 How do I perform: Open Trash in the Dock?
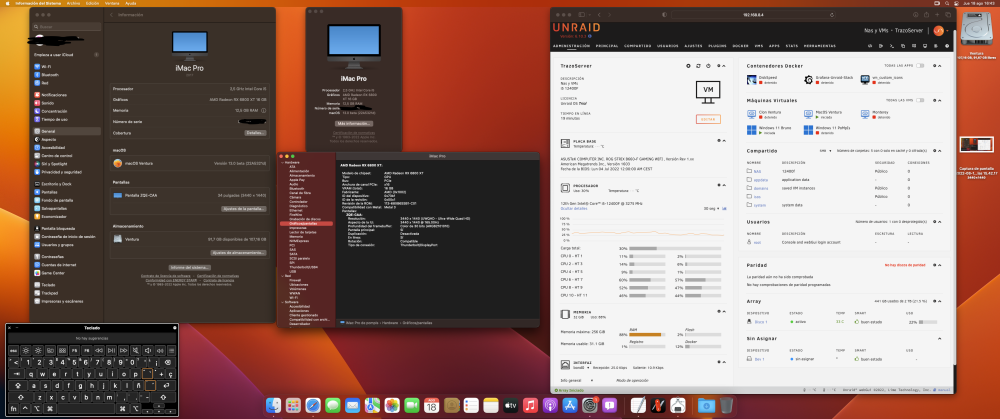pyautogui.click(x=726, y=405)
